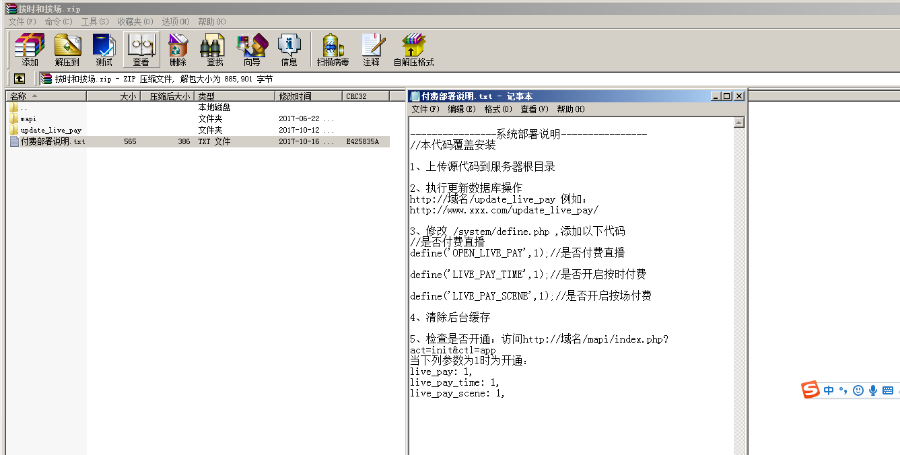
Task: Open Notepad 编辑(E) menu
Action: point(461,109)
